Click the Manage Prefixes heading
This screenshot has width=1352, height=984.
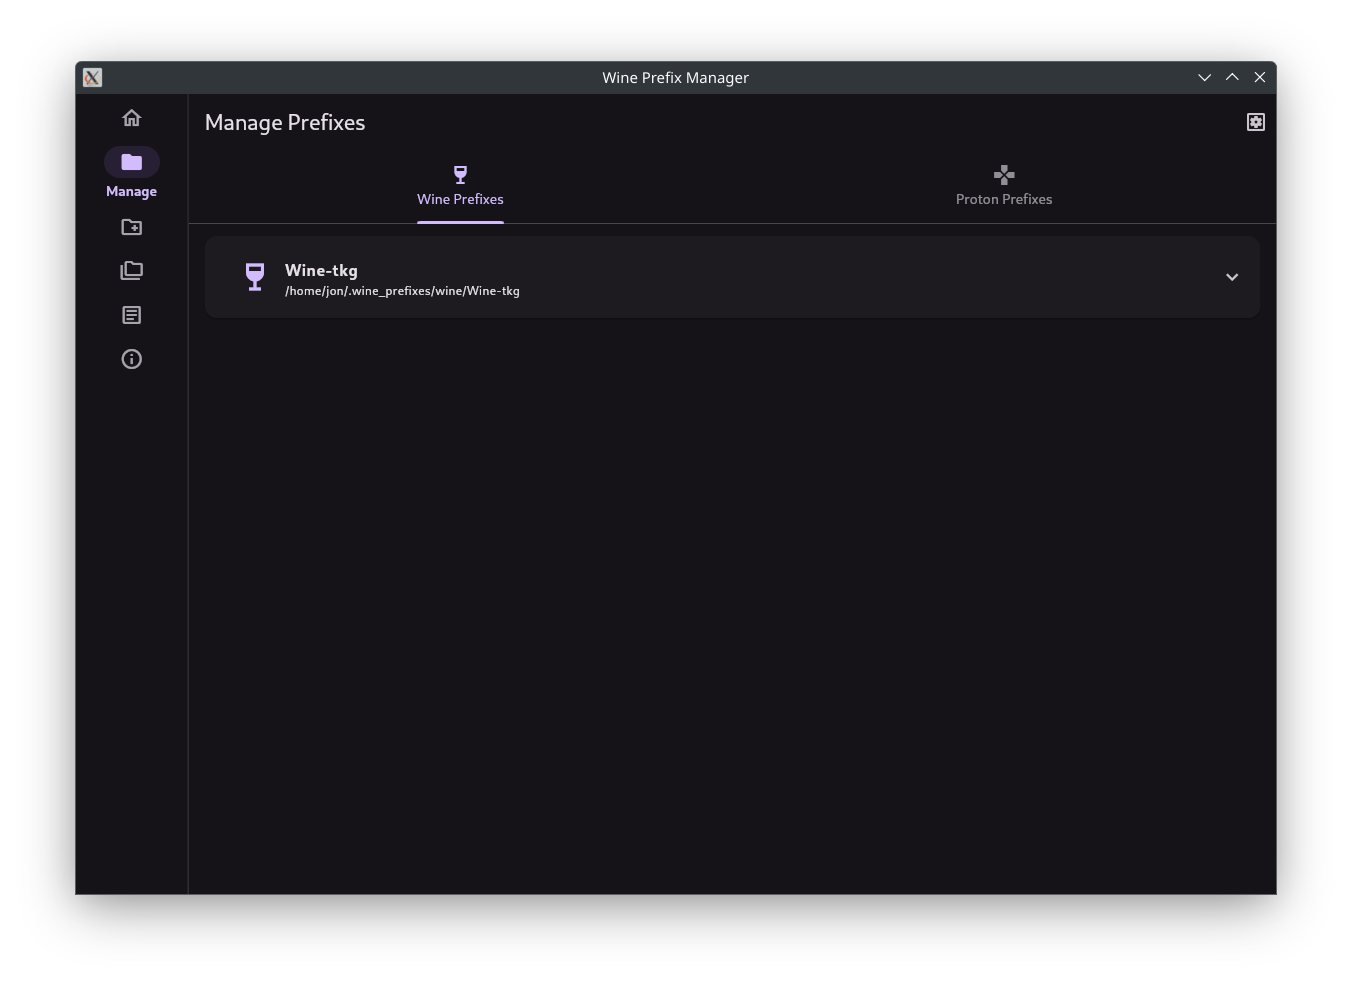285,123
